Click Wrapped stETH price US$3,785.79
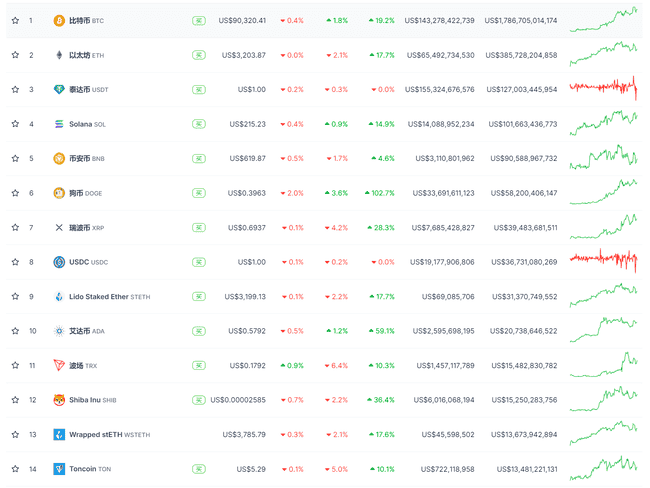The width and height of the screenshot is (650, 488). [x=244, y=435]
